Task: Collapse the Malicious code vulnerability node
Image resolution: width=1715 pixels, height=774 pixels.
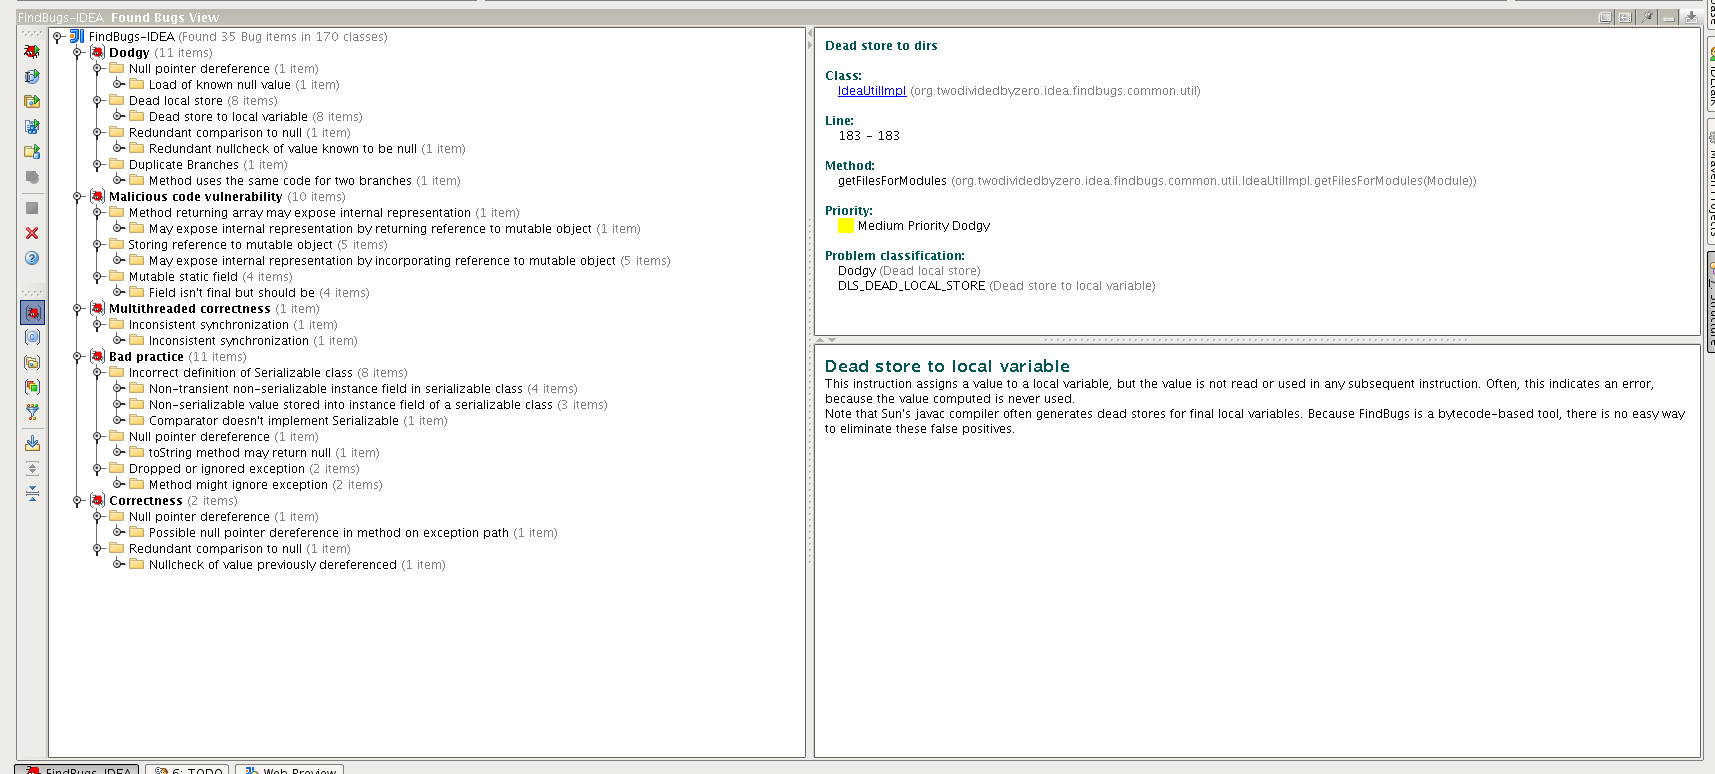Action: [x=77, y=197]
